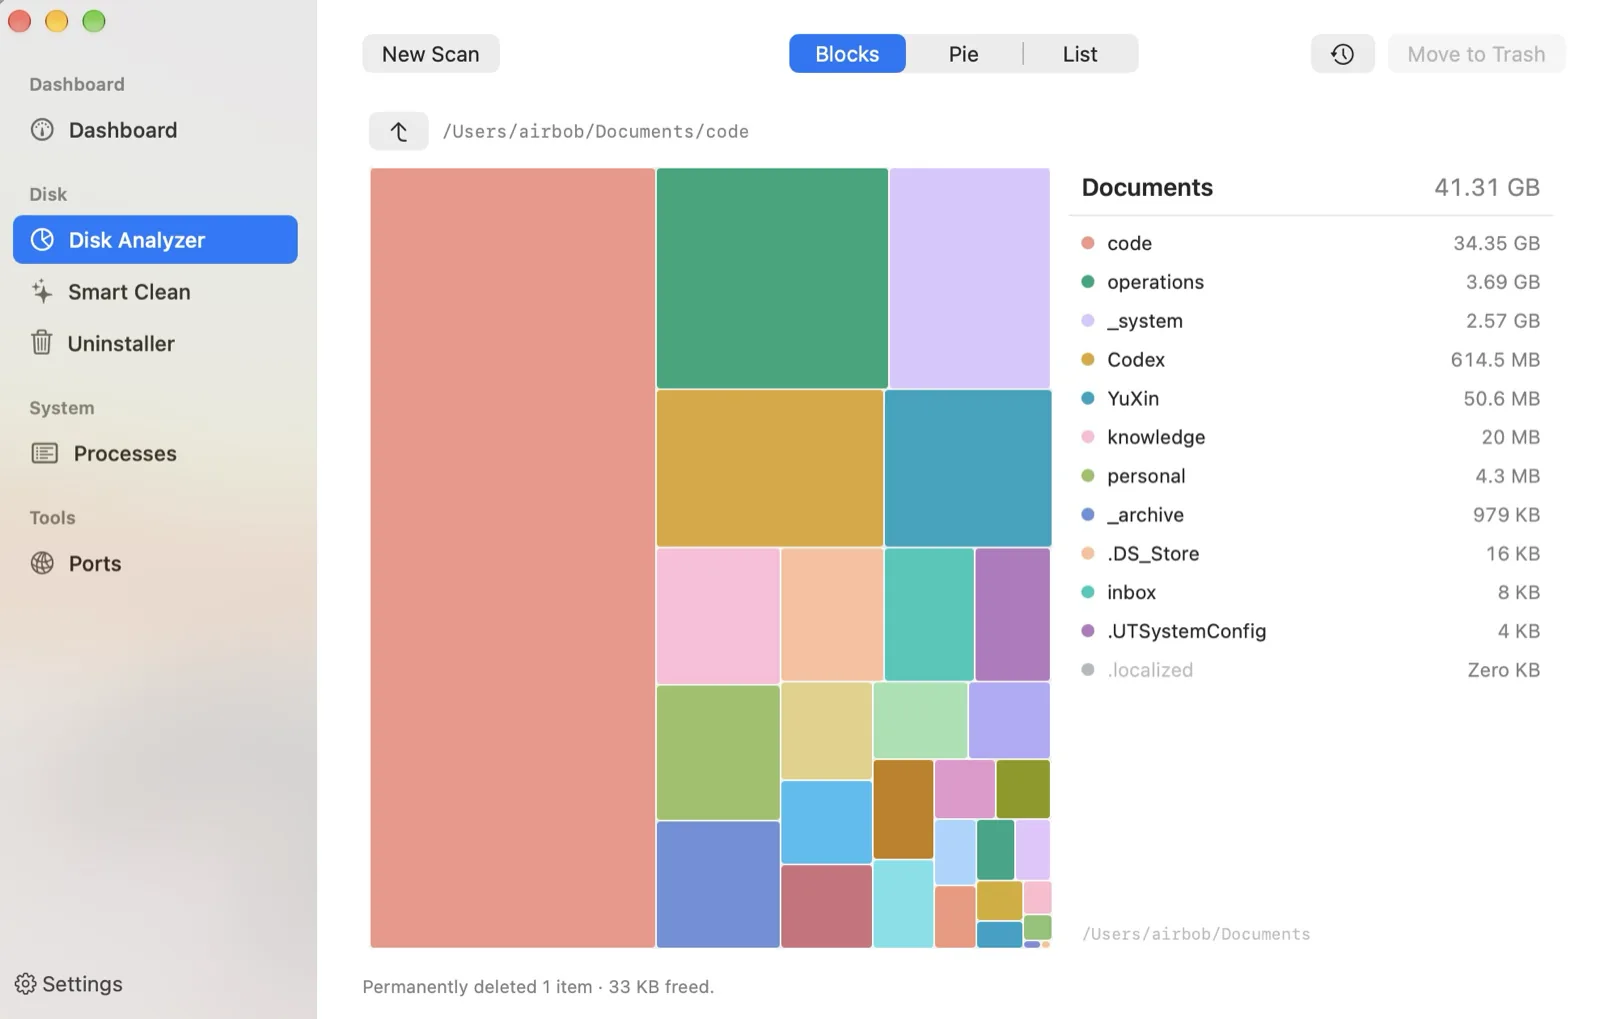Click the Smart Clean sparkle icon
1600x1019 pixels.
coord(42,292)
